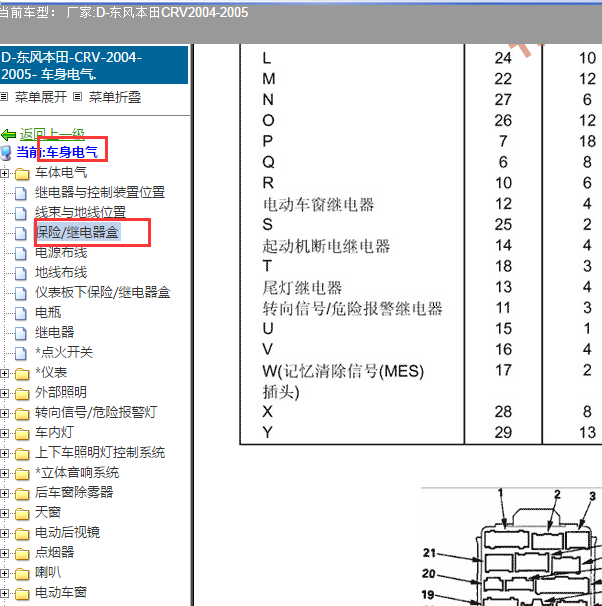Click the 车内灯 folder icon
The width and height of the screenshot is (602, 606).
pos(22,434)
